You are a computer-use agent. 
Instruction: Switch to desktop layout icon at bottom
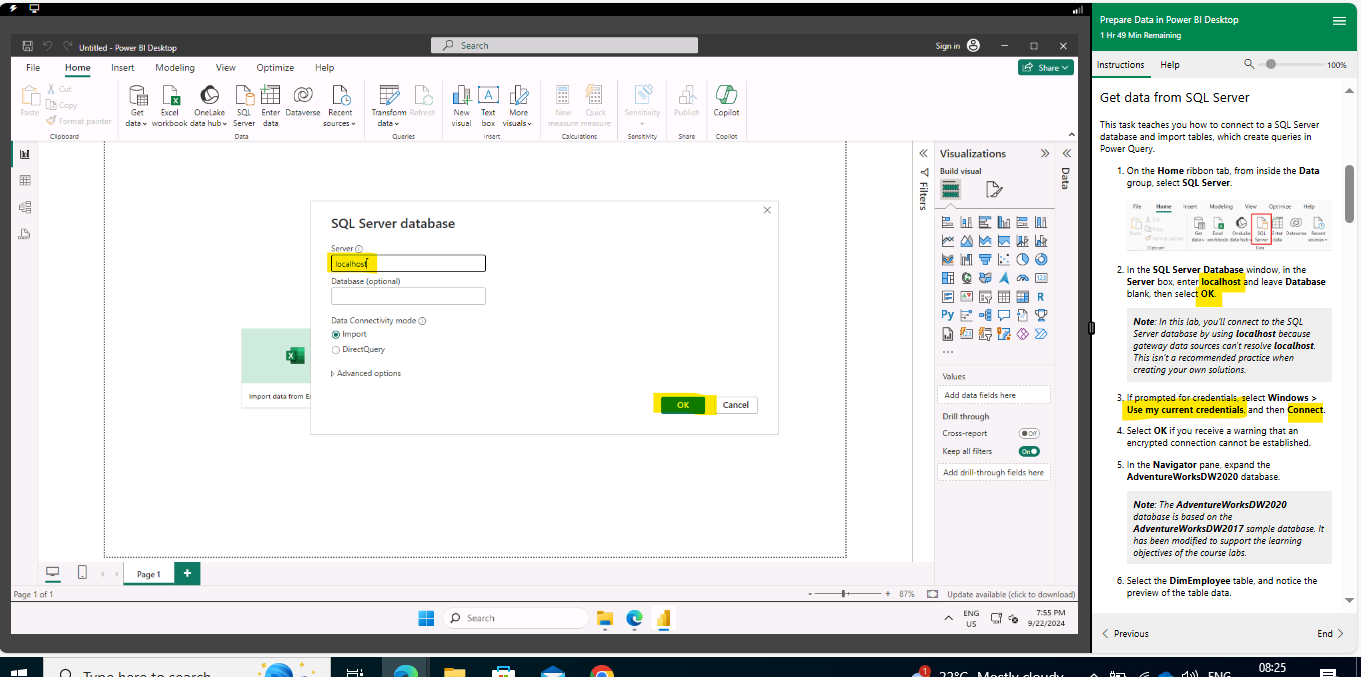pyautogui.click(x=53, y=572)
